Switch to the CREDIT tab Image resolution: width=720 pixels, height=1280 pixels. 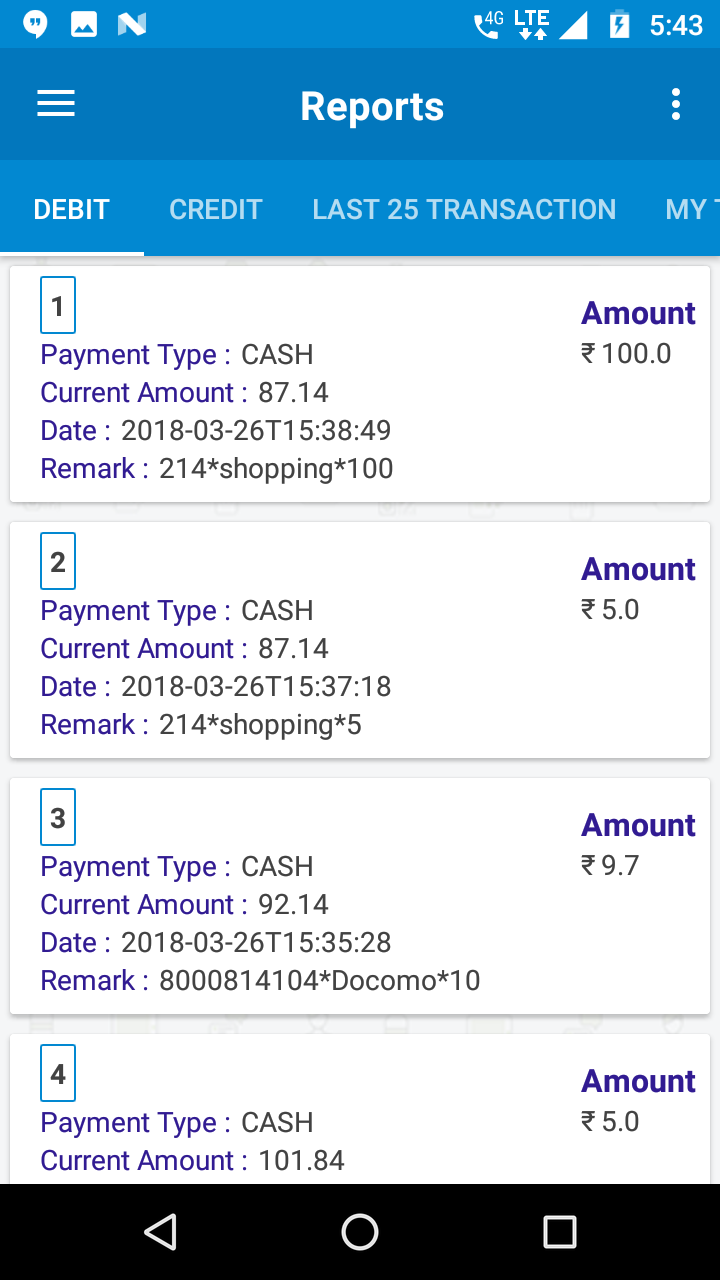(216, 209)
